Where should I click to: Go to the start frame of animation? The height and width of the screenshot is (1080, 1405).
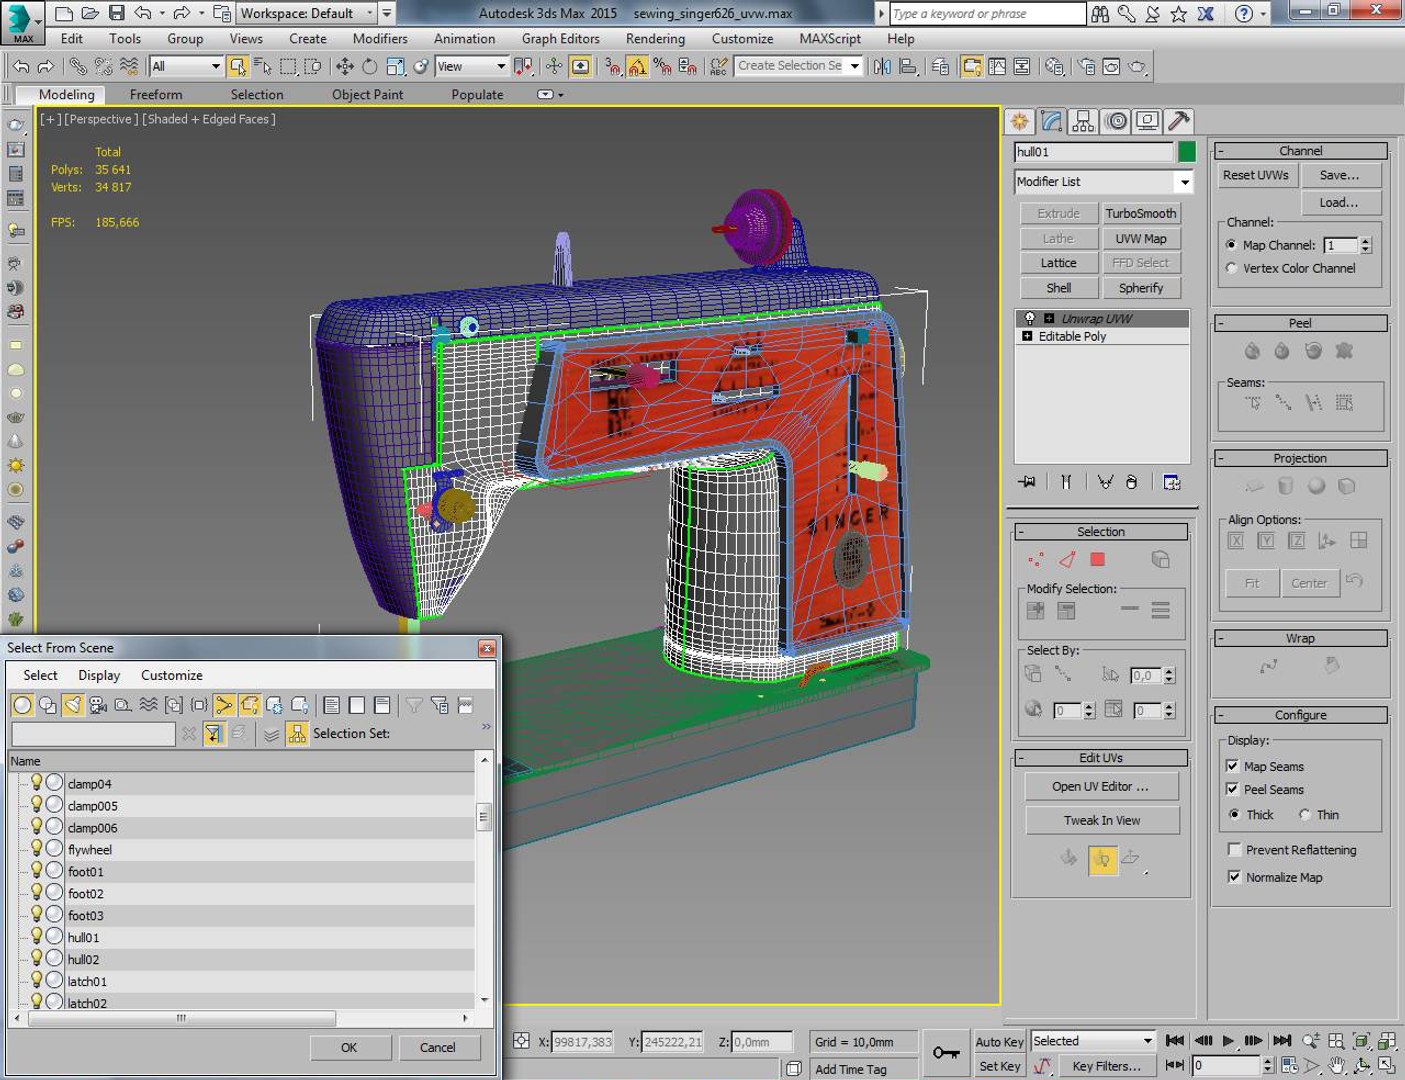1176,1041
